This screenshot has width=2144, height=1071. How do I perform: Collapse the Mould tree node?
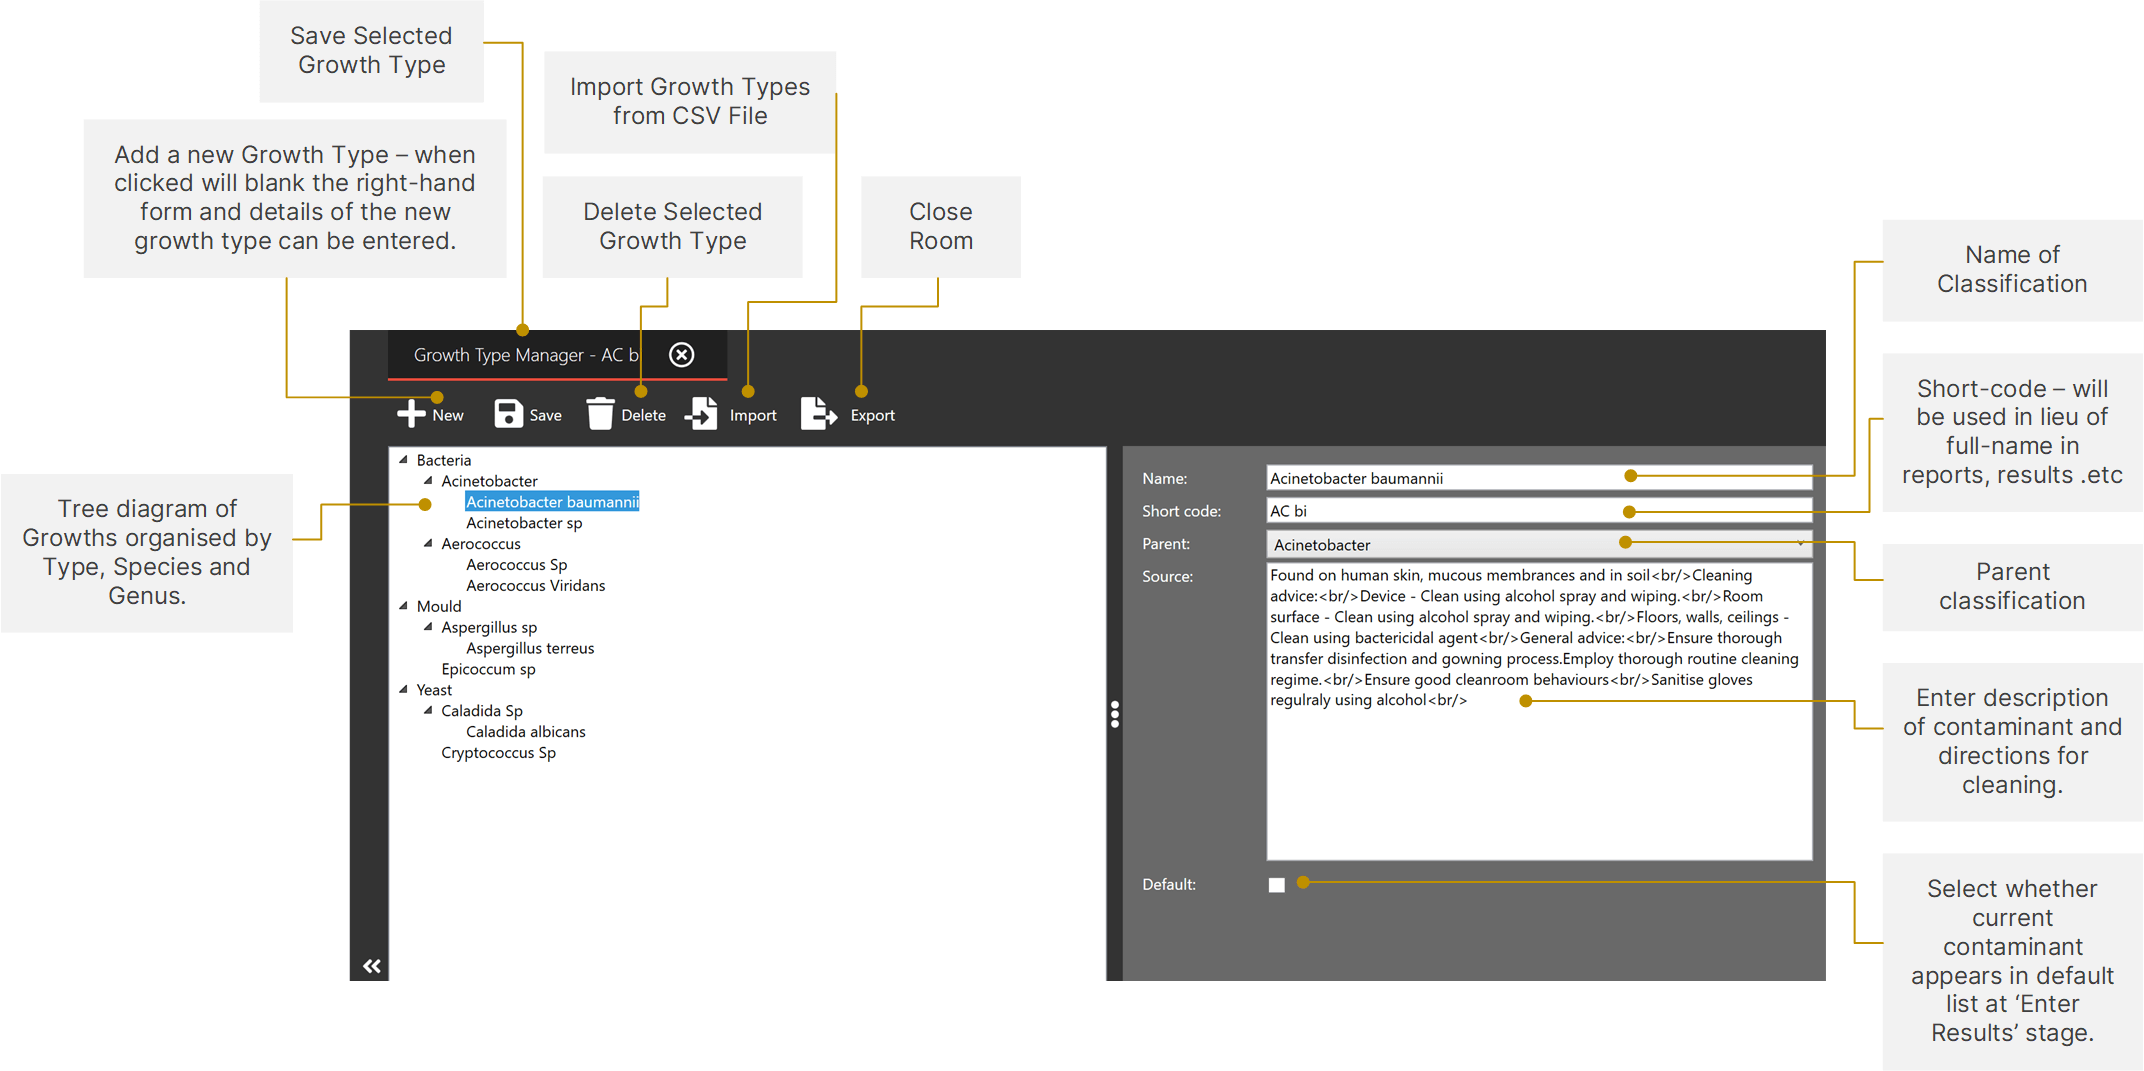coord(404,606)
